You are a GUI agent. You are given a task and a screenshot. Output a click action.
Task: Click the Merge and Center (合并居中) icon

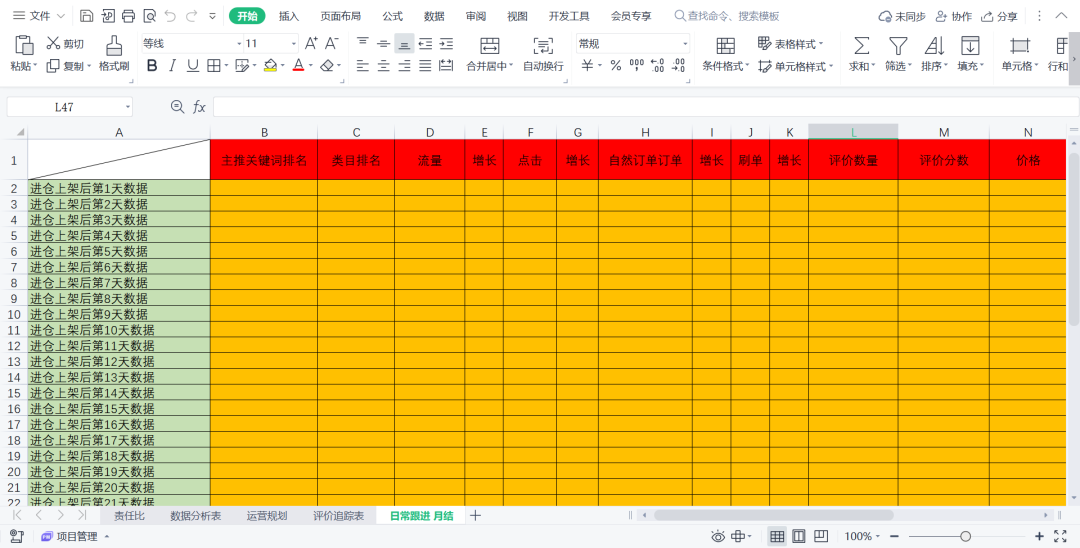[490, 46]
